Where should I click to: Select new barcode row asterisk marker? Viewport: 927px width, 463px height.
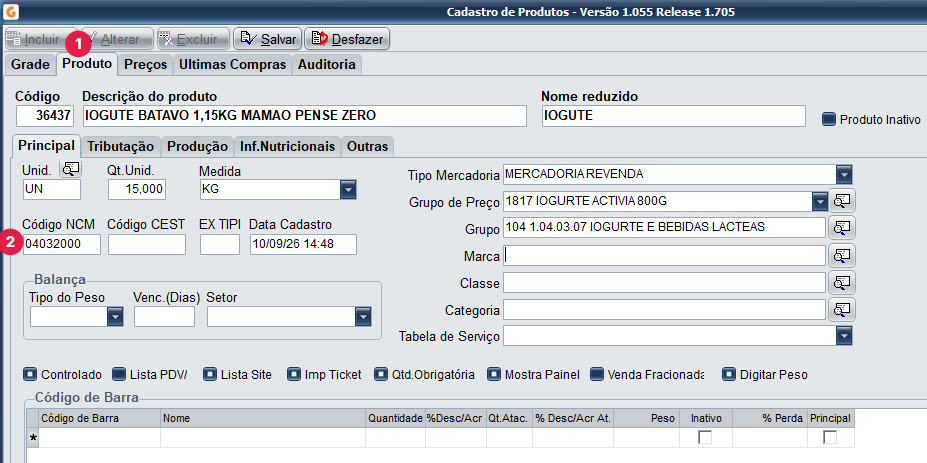tap(33, 438)
